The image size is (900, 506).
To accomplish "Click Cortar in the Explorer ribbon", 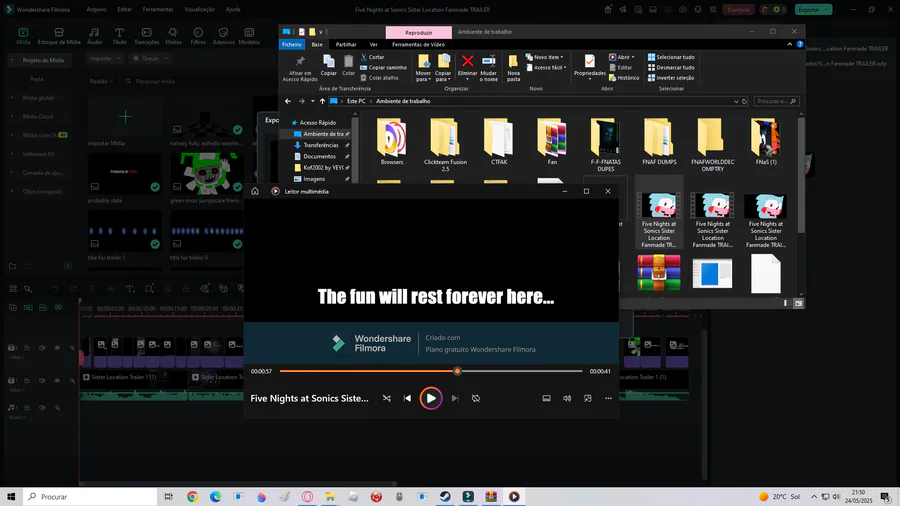I will pos(373,57).
